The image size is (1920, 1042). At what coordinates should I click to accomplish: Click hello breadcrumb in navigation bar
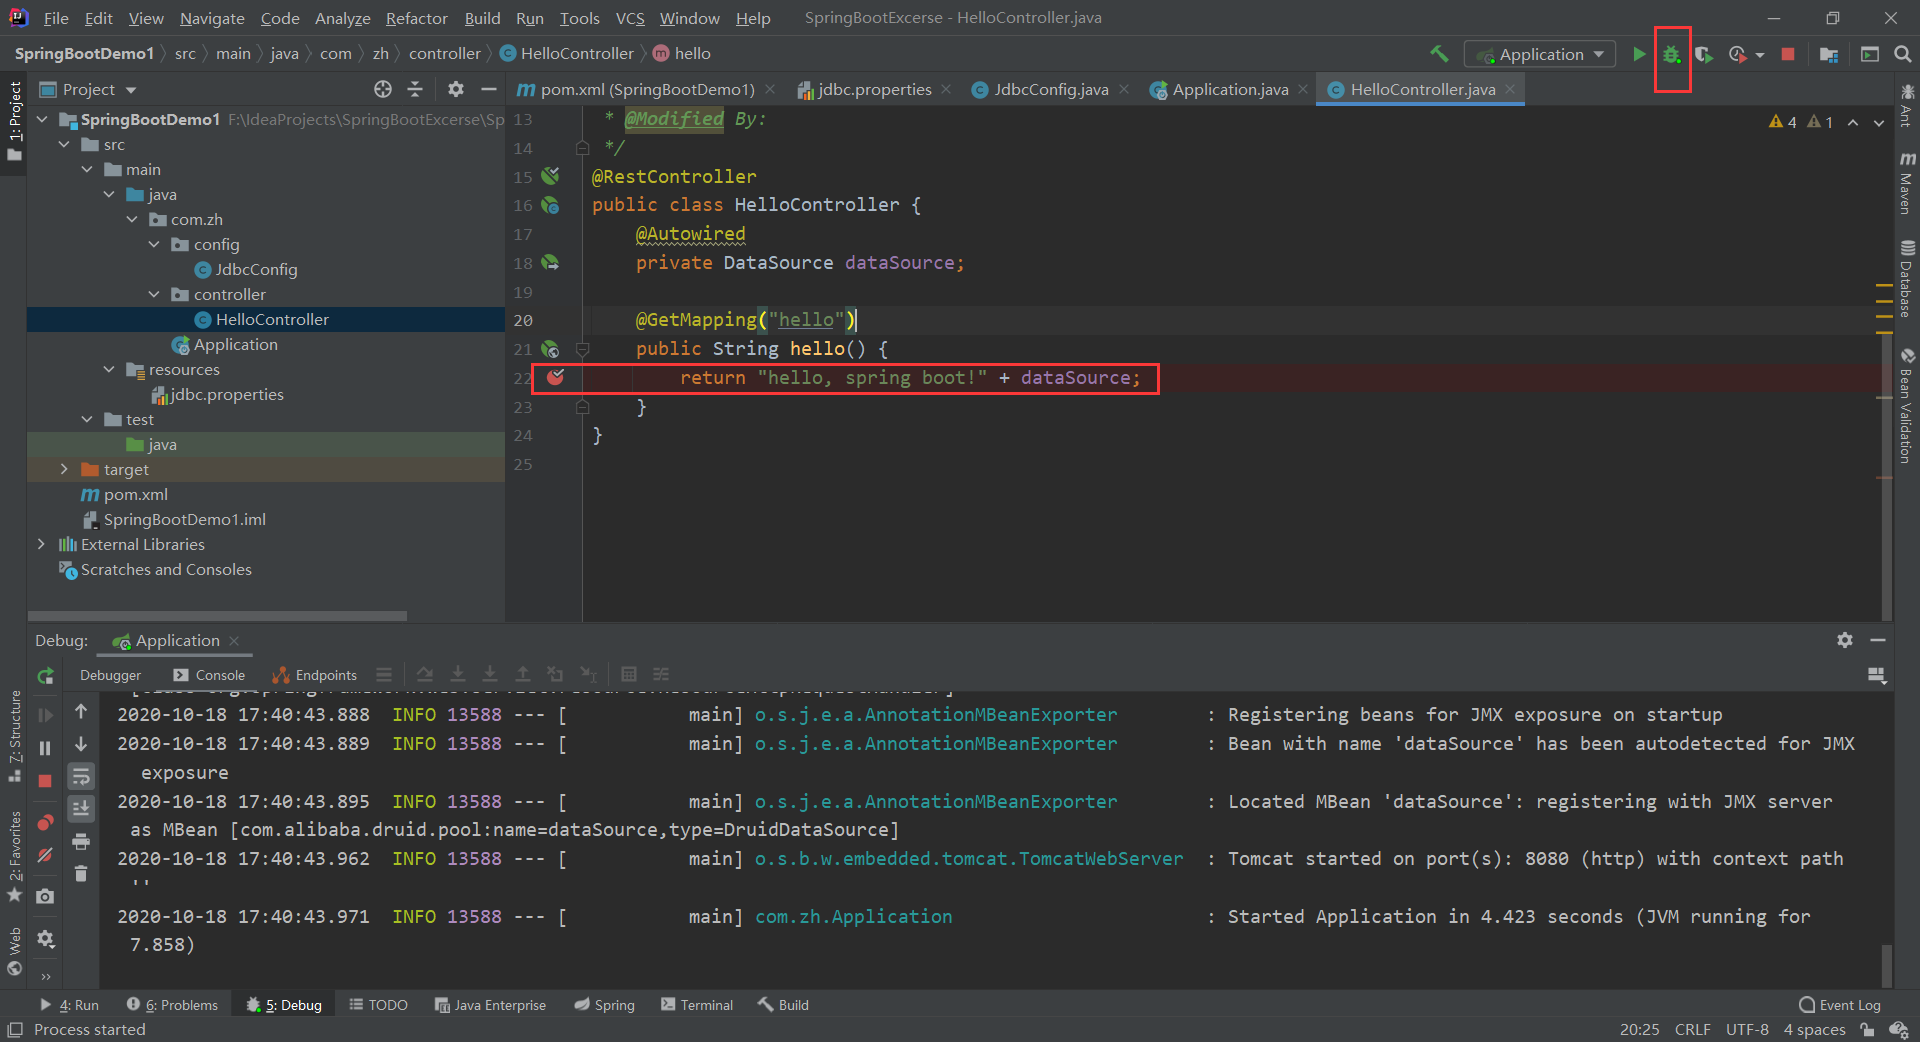pyautogui.click(x=682, y=54)
